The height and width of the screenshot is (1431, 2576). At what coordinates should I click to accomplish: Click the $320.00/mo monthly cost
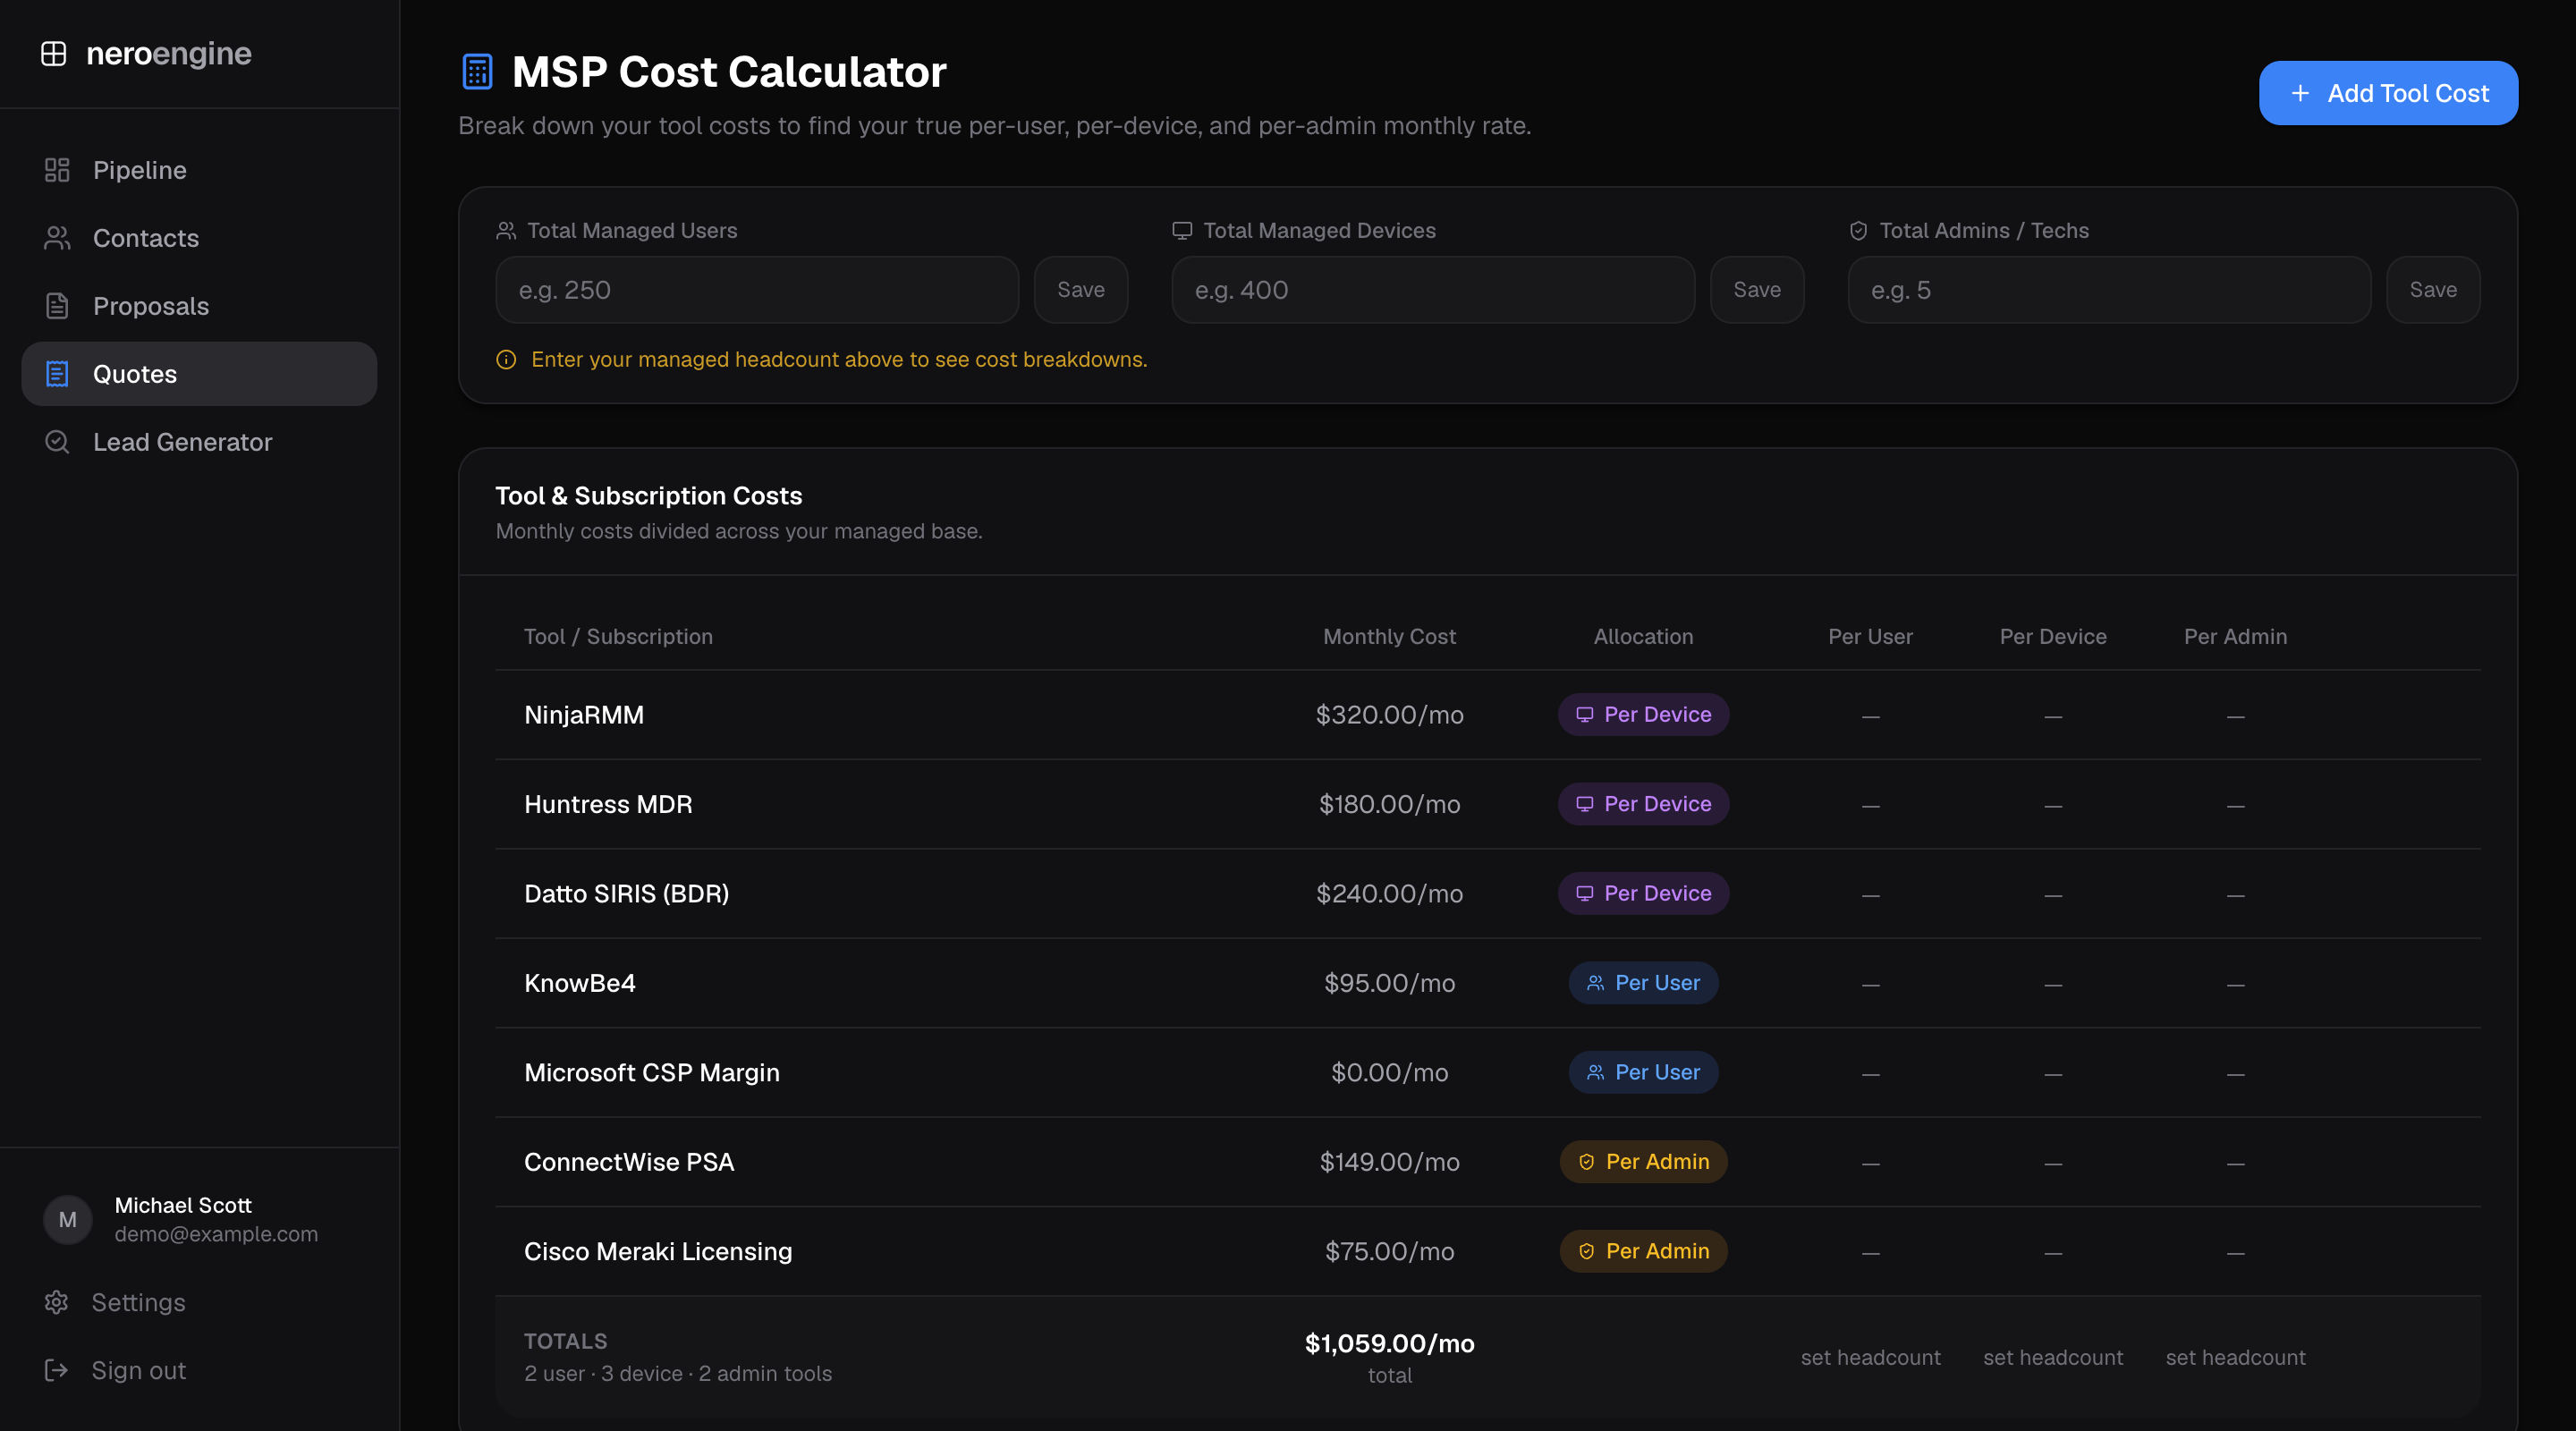click(x=1389, y=715)
